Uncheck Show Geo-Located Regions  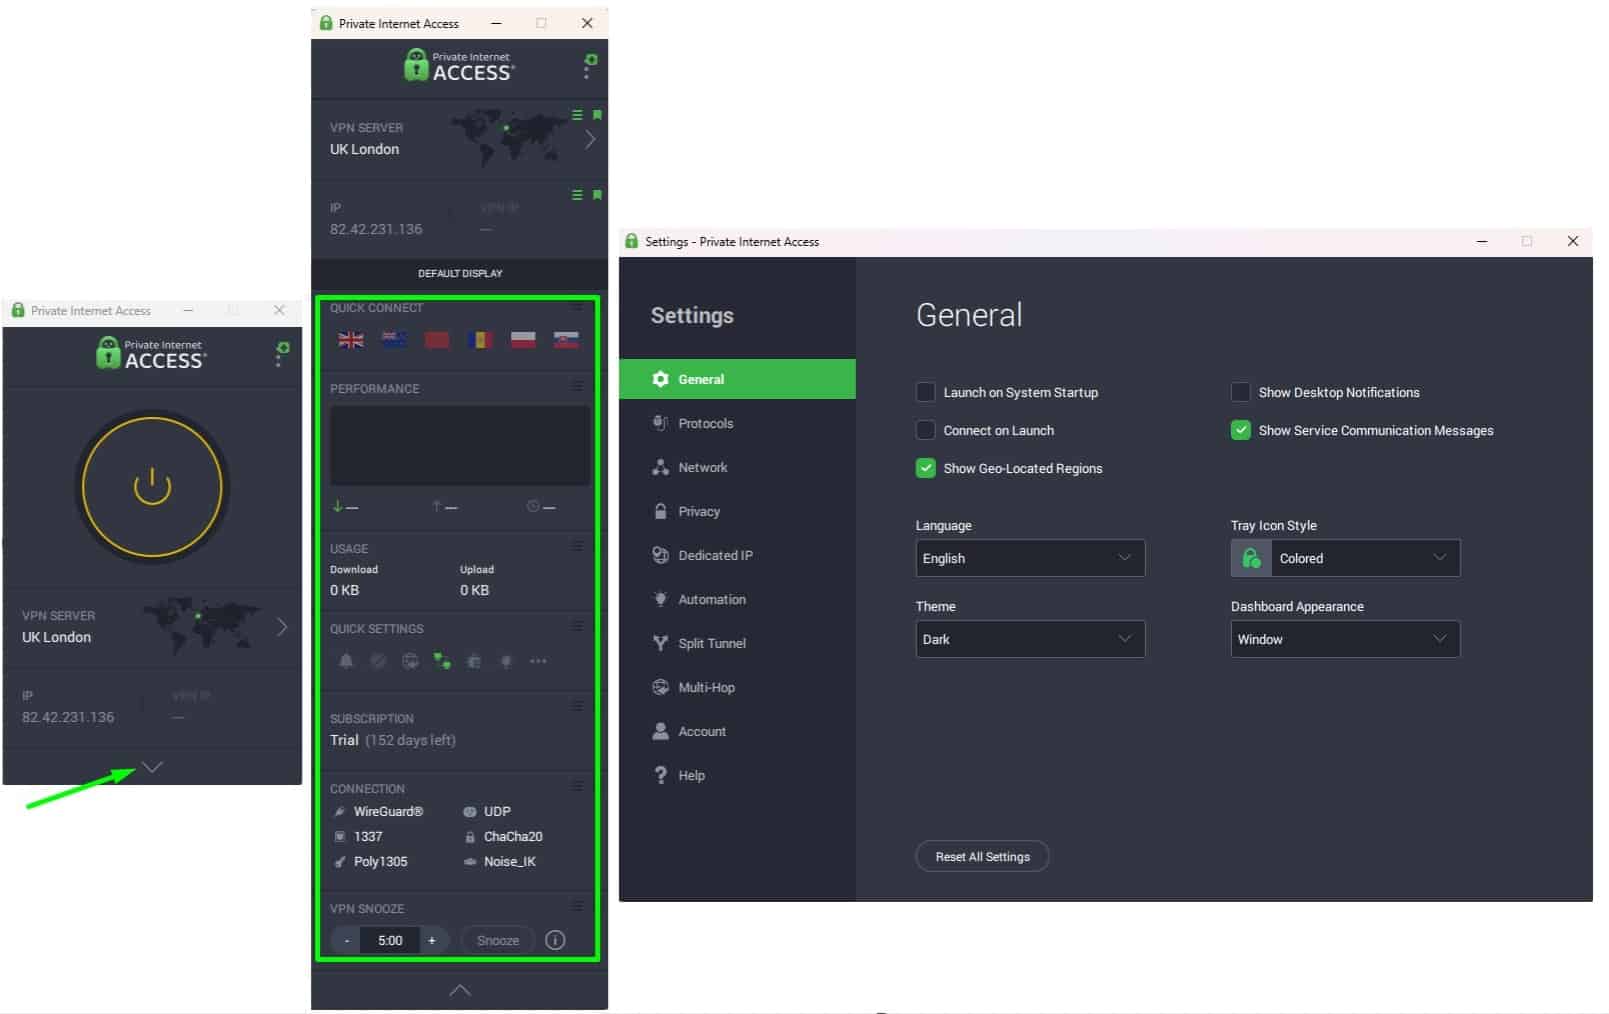click(x=926, y=468)
